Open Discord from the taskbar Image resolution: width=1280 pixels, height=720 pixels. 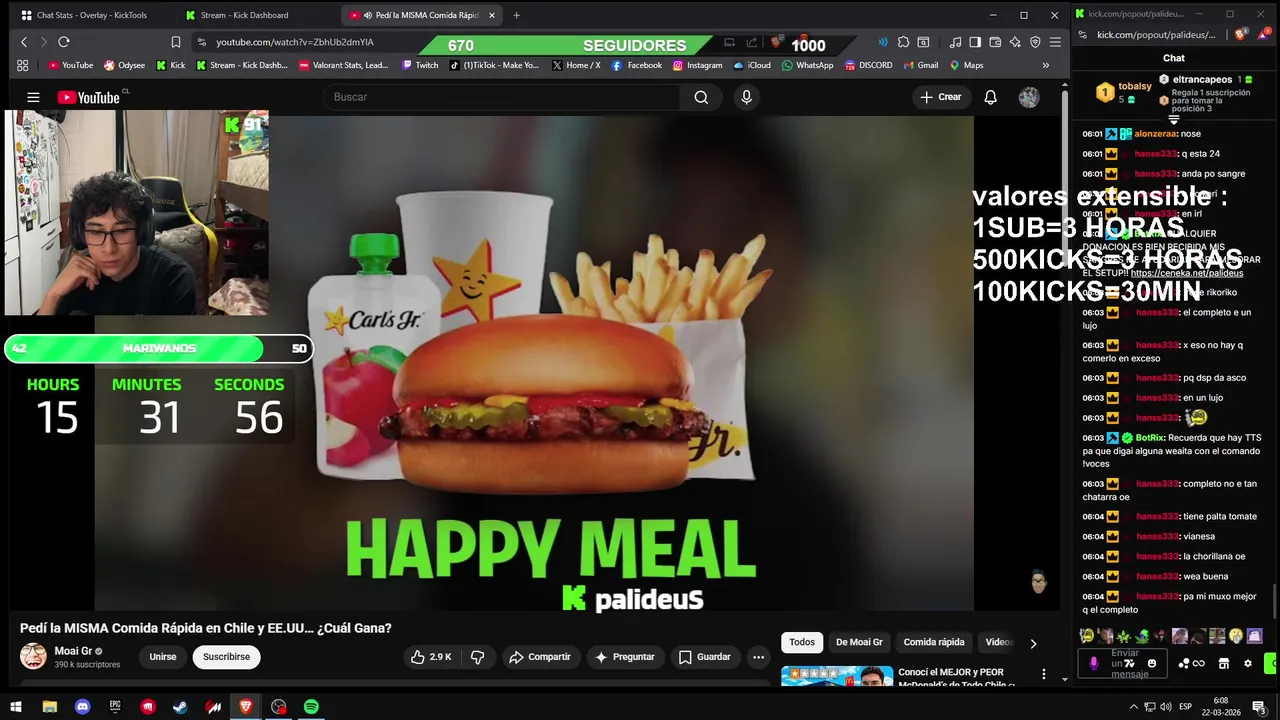83,706
